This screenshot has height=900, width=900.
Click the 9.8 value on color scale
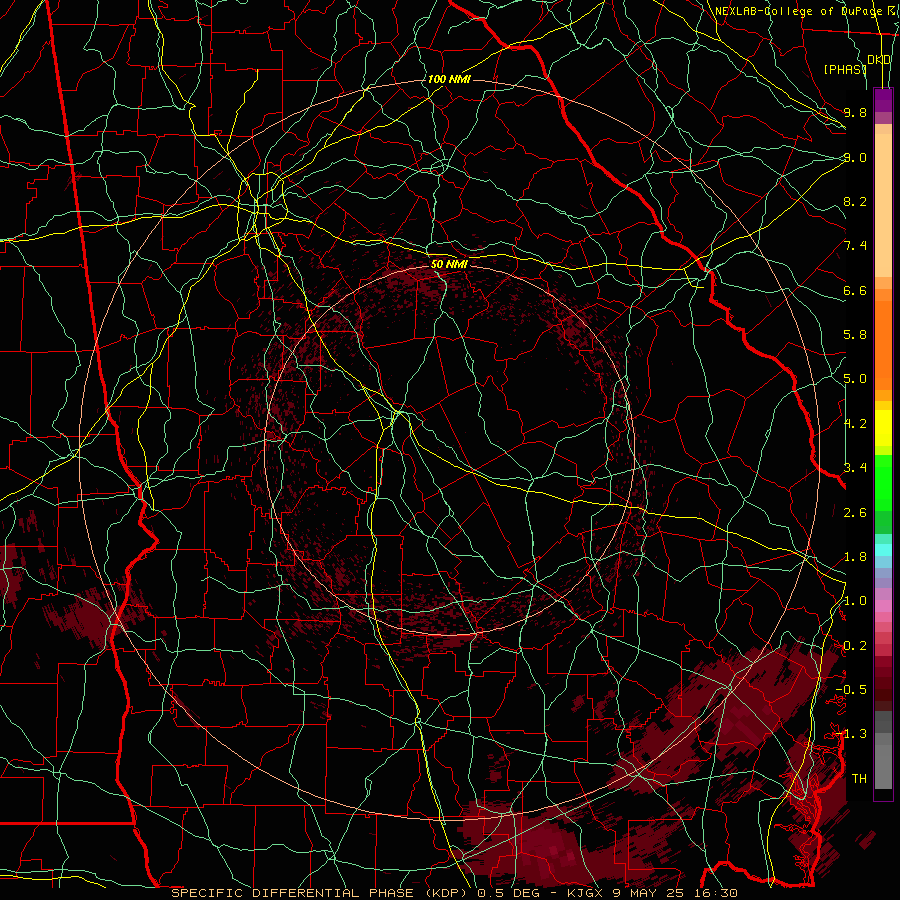(855, 112)
